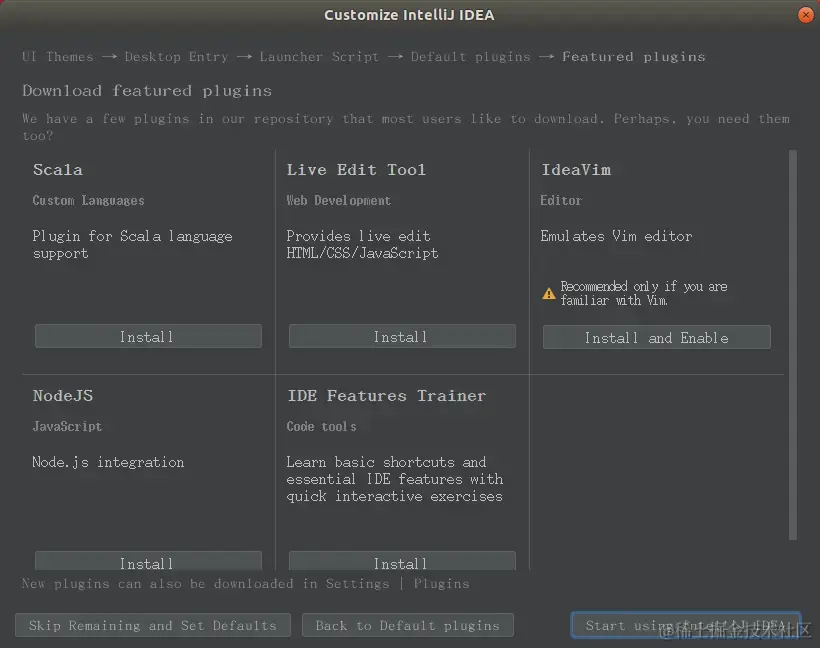Click Start using IntelliJ IDEA button
The height and width of the screenshot is (648, 820).
686,625
